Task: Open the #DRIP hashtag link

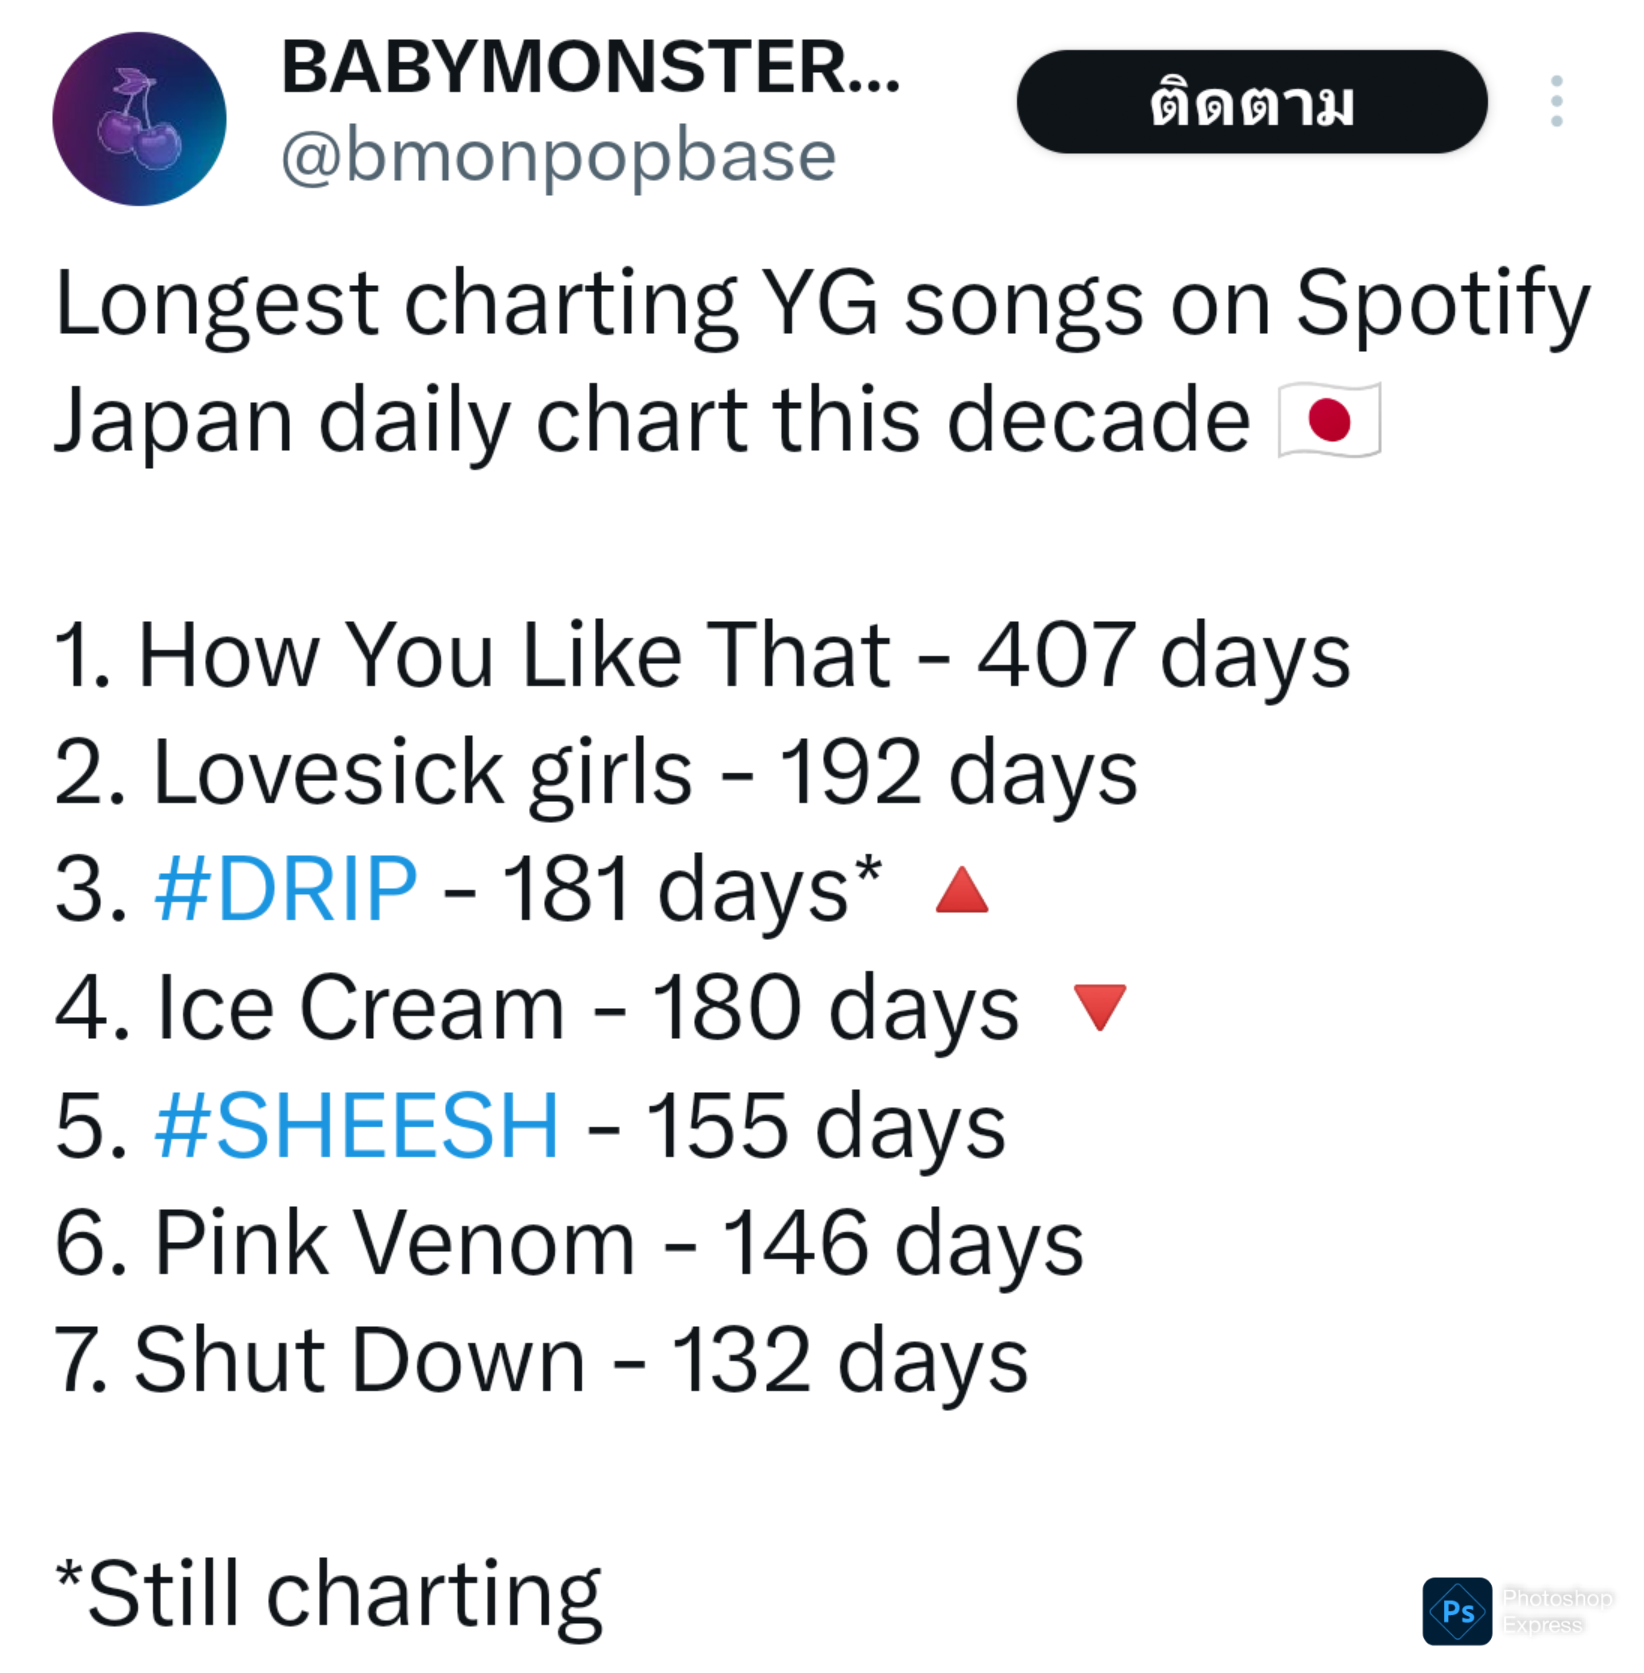Action: pyautogui.click(x=286, y=888)
